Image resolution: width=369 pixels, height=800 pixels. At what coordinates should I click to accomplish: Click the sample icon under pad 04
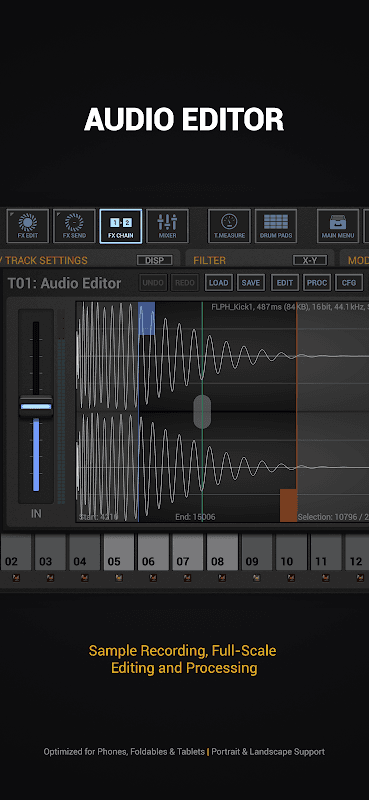(x=84, y=578)
